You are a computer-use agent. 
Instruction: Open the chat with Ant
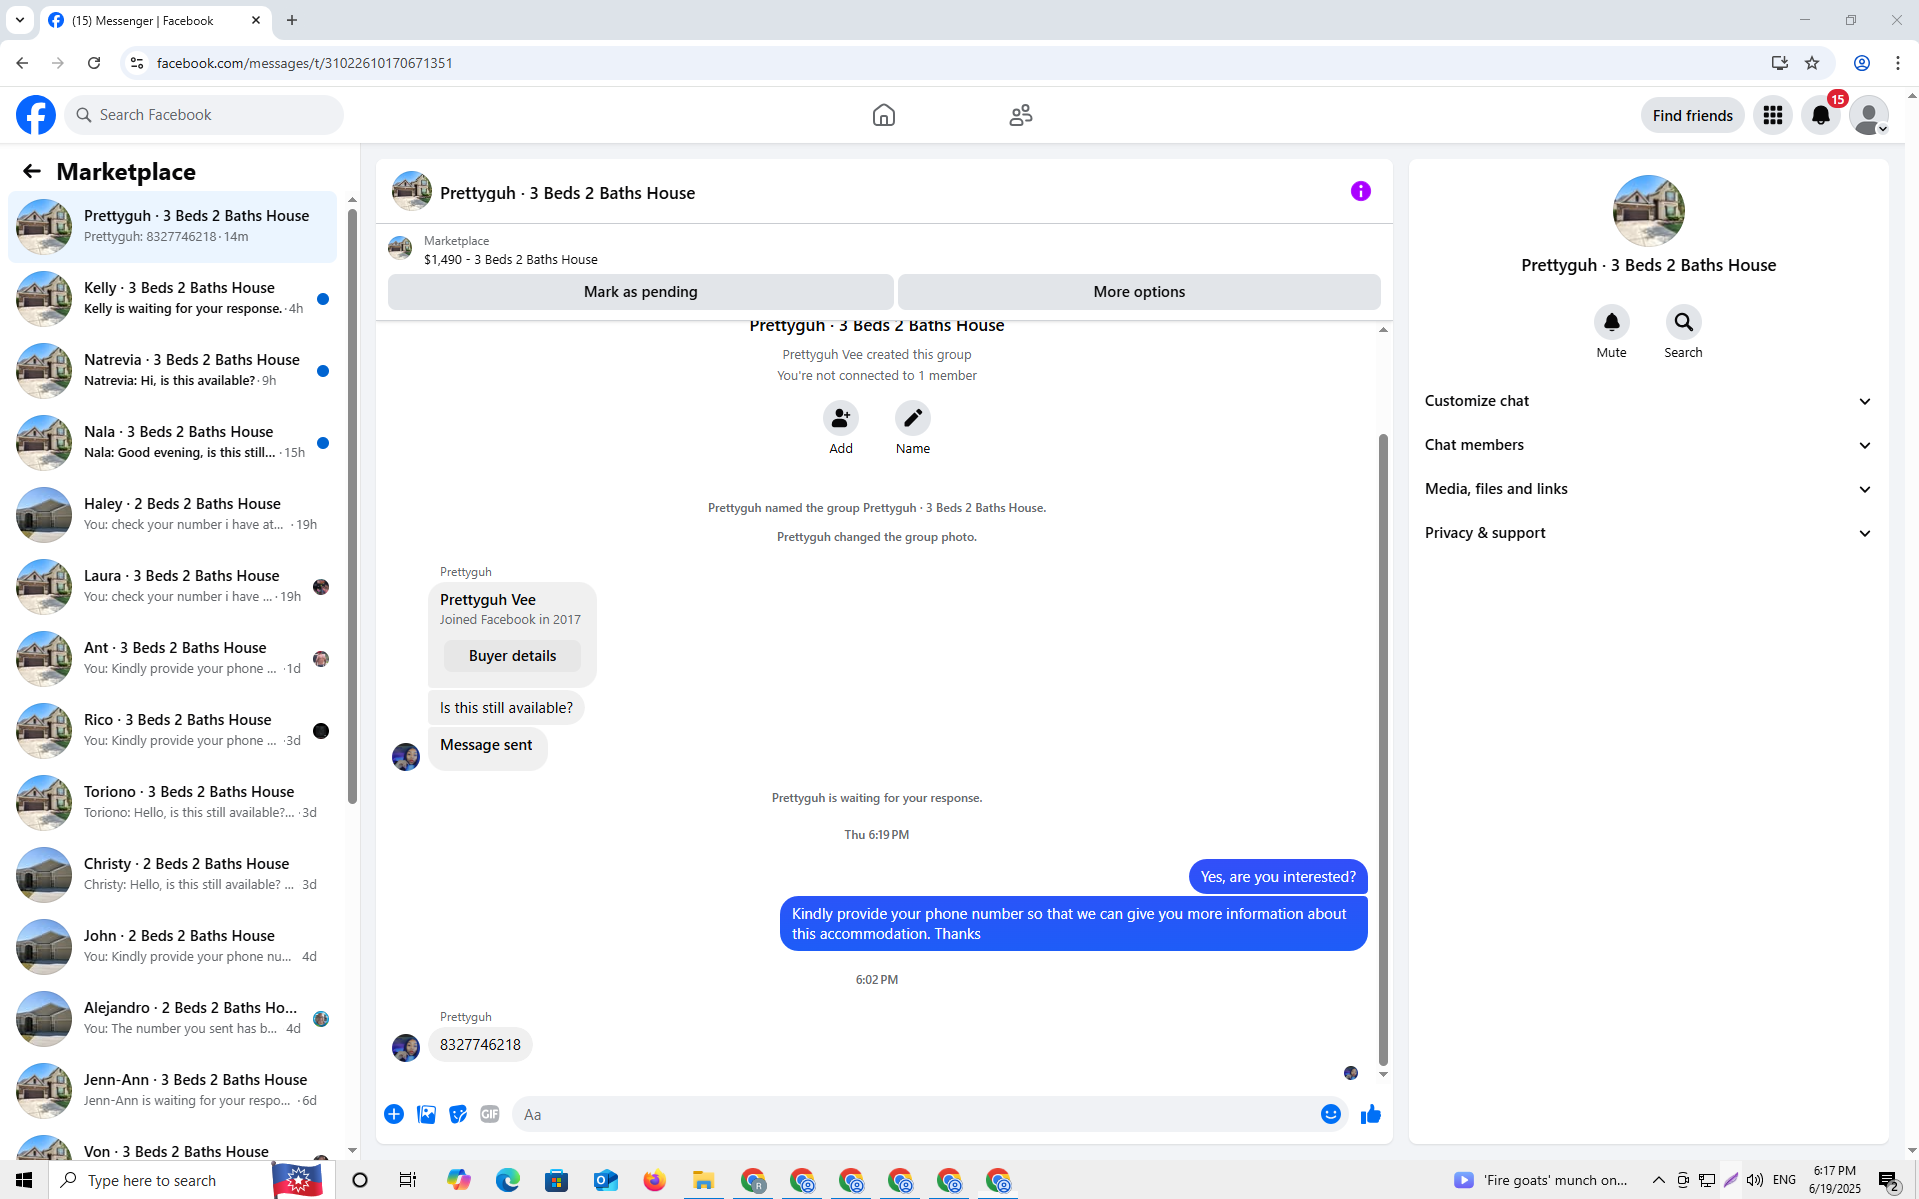point(172,659)
